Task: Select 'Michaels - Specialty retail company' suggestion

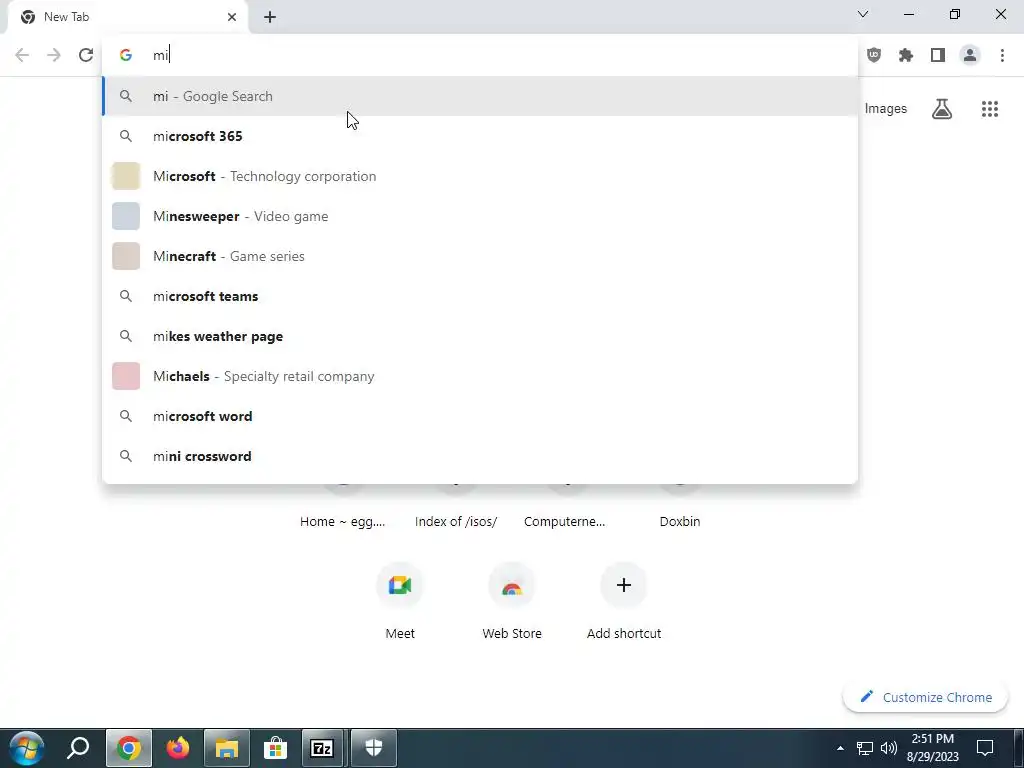Action: coord(480,376)
